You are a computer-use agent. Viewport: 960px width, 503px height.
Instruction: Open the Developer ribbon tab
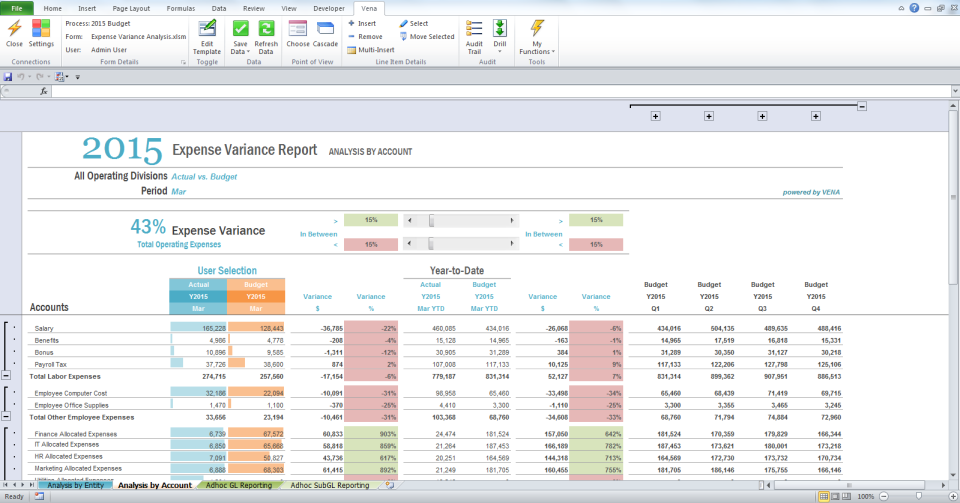tap(329, 9)
